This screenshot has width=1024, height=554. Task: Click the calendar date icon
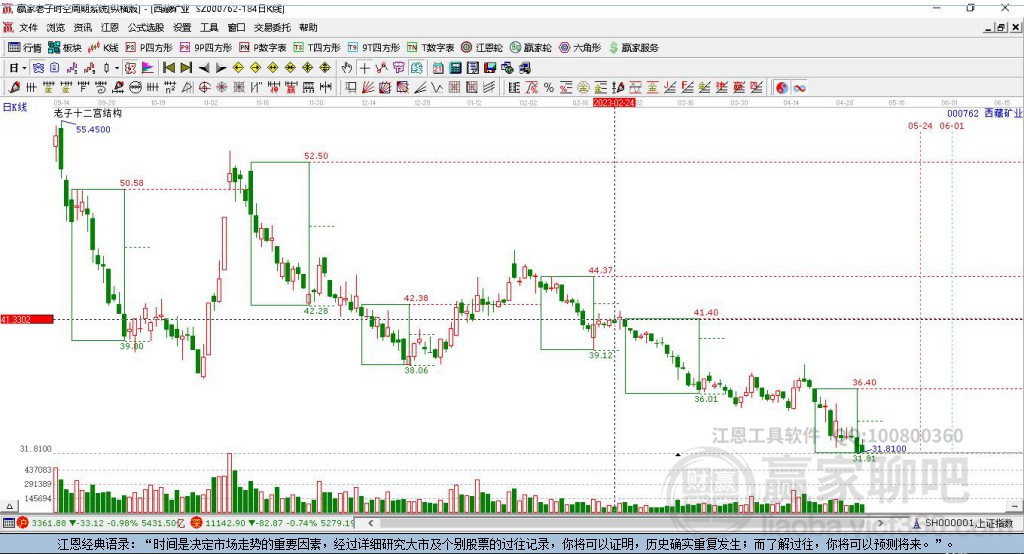coord(438,68)
